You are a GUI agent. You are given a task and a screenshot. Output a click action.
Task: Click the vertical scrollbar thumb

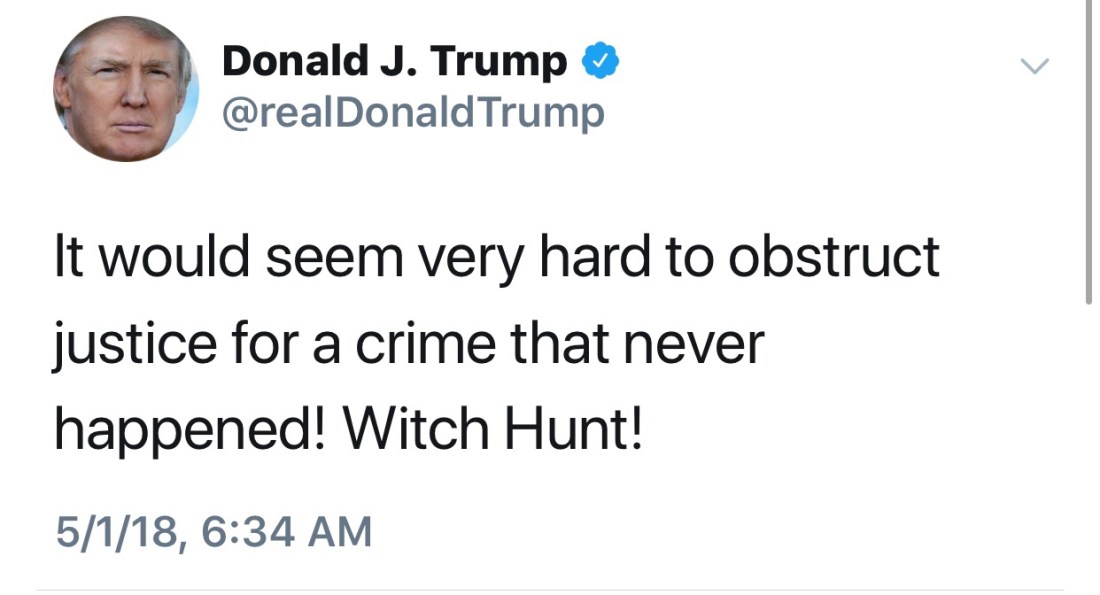click(1089, 150)
